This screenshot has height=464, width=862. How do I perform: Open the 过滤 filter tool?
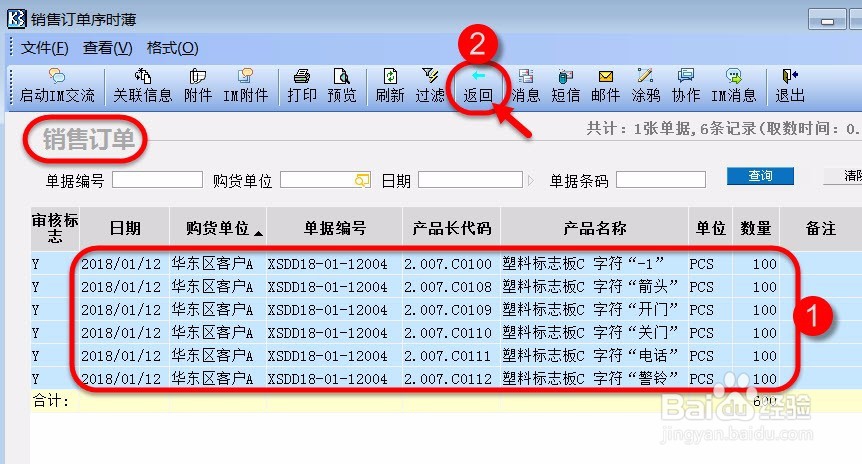pyautogui.click(x=430, y=86)
